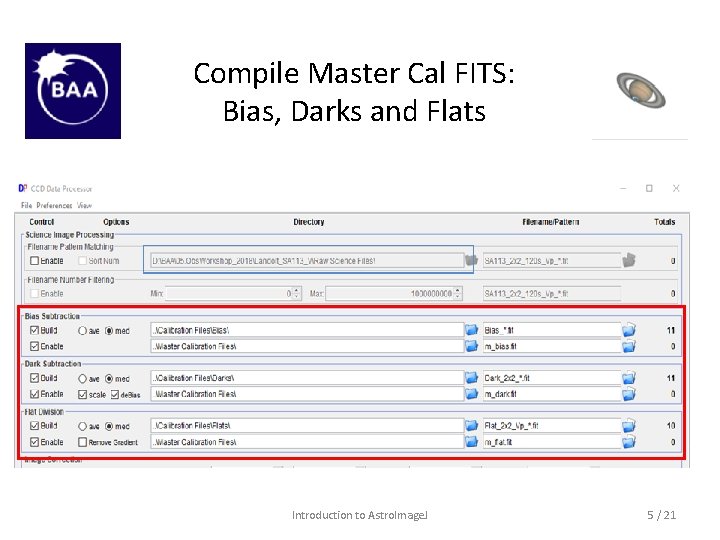720x540 pixels.
Task: Click the Dark_2x2_*.fit filename field
Action: point(552,378)
